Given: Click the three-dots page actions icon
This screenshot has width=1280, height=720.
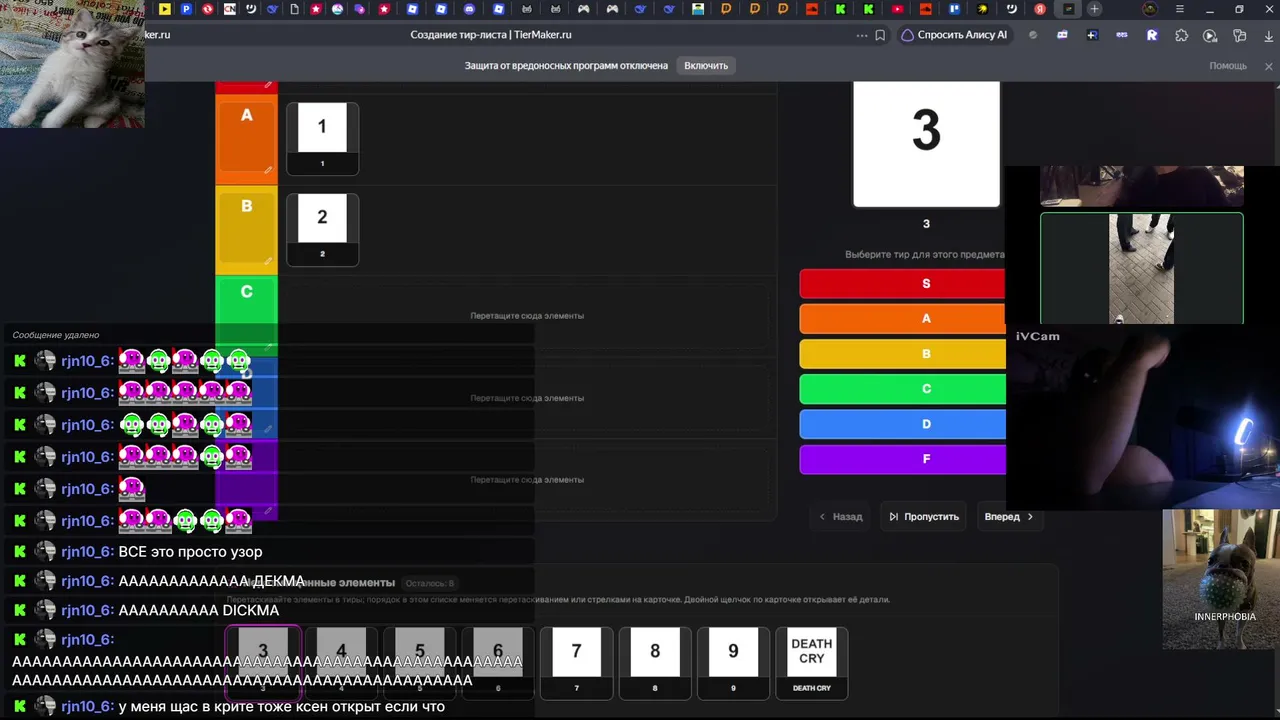Looking at the screenshot, I should (x=862, y=35).
